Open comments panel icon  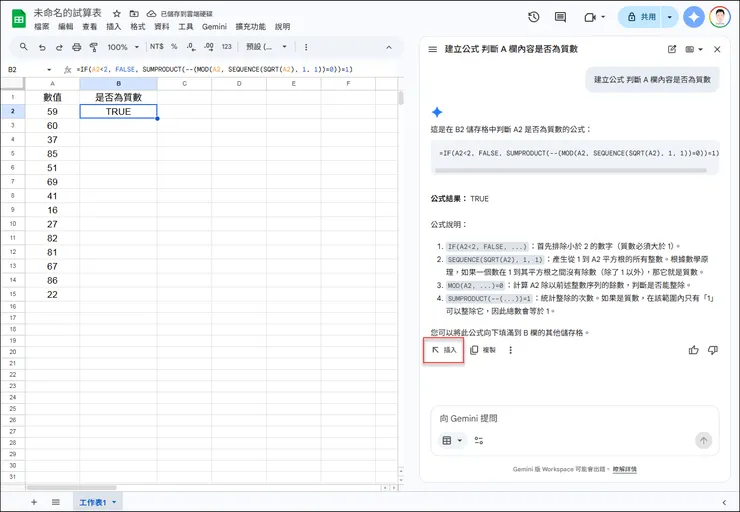point(560,17)
